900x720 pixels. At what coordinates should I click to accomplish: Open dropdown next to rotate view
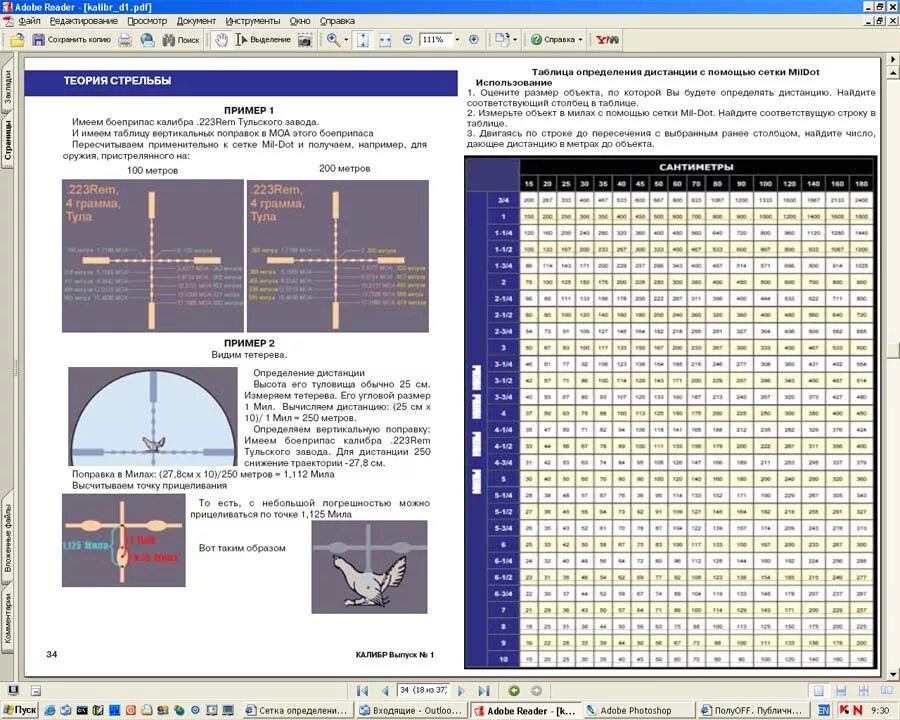tap(515, 40)
